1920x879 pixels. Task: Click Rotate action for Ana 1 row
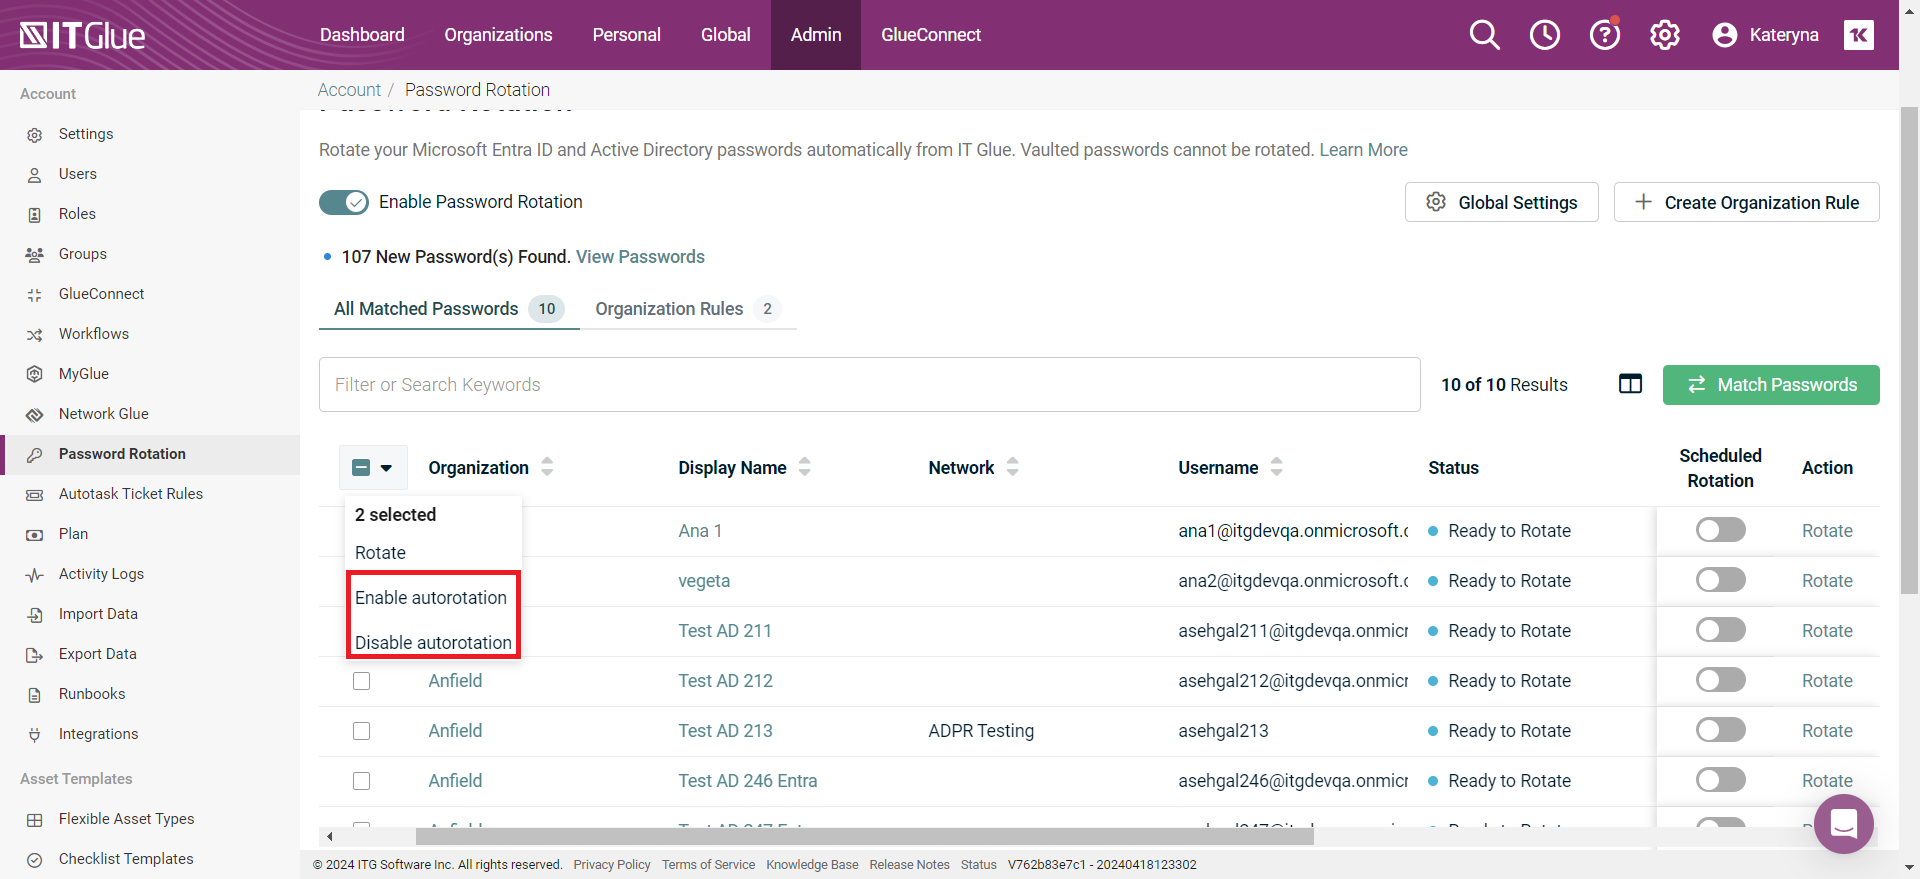[1827, 531]
